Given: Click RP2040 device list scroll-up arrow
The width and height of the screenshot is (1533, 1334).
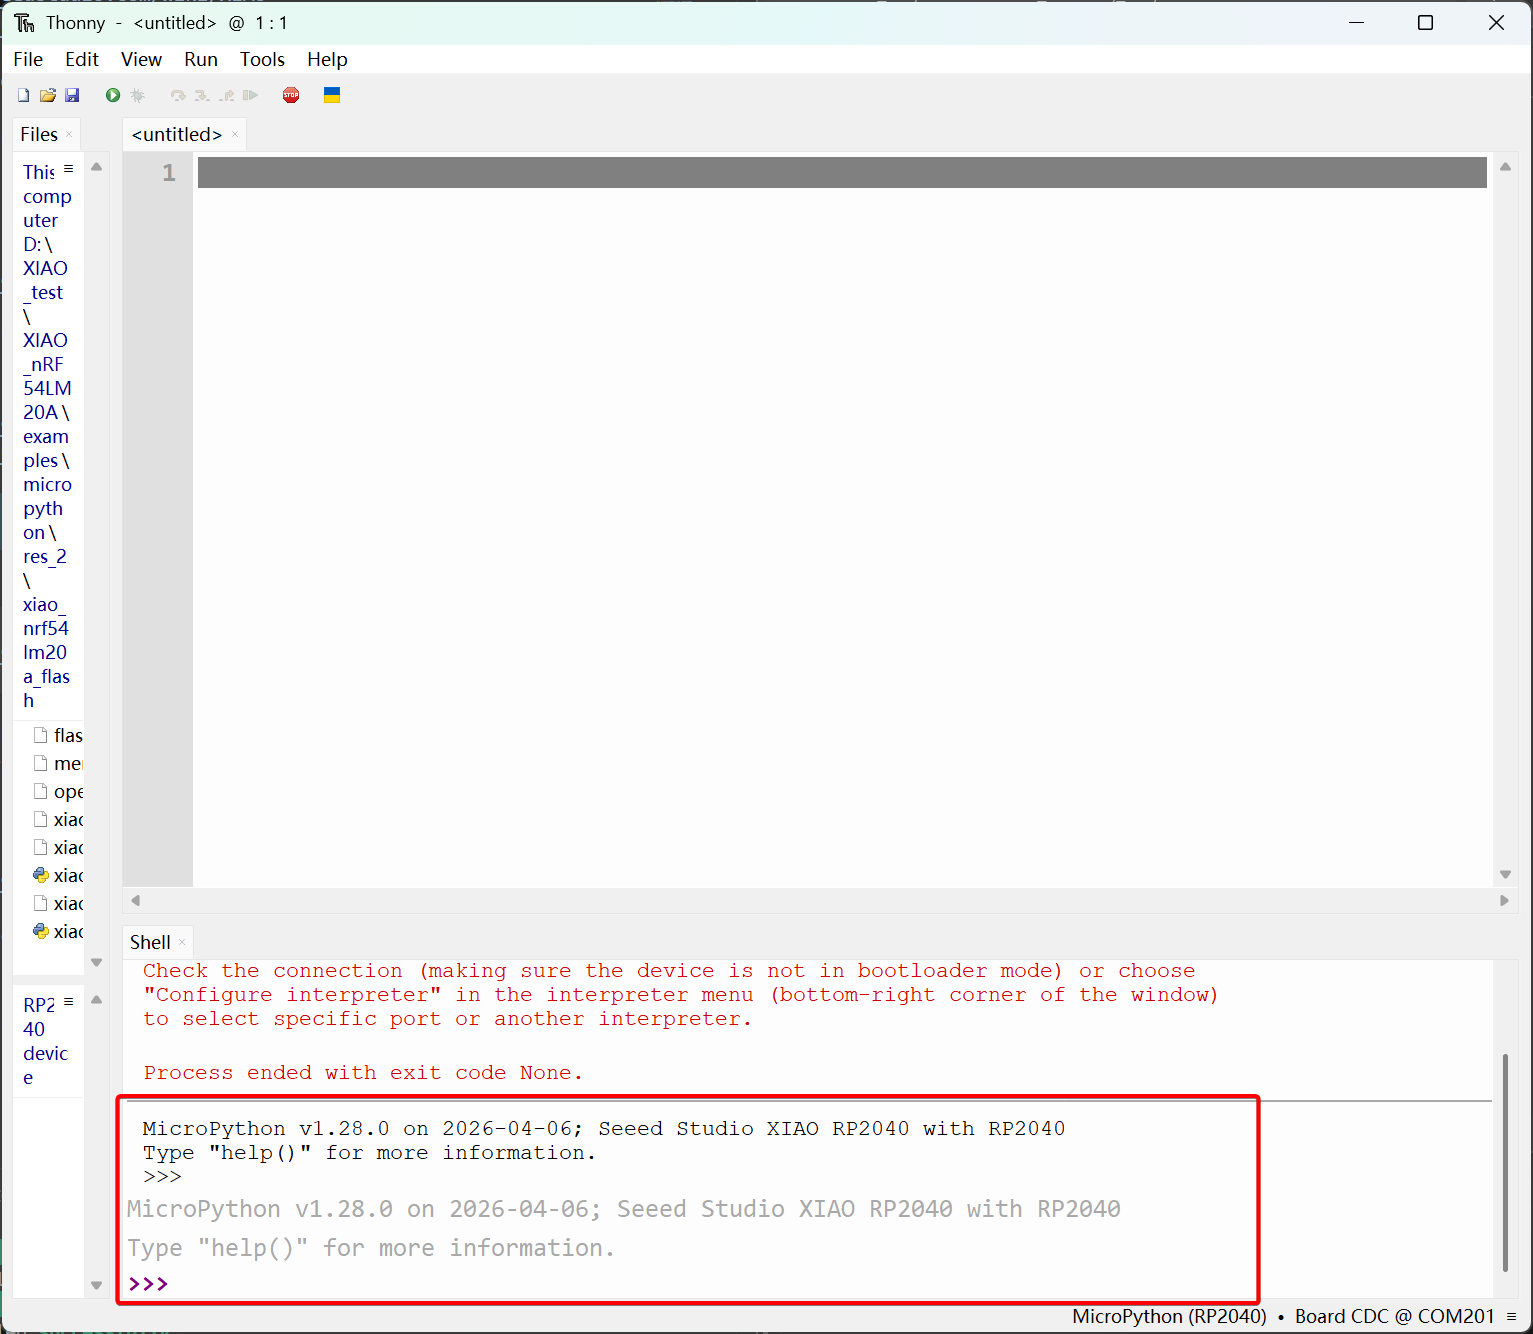Looking at the screenshot, I should (97, 999).
